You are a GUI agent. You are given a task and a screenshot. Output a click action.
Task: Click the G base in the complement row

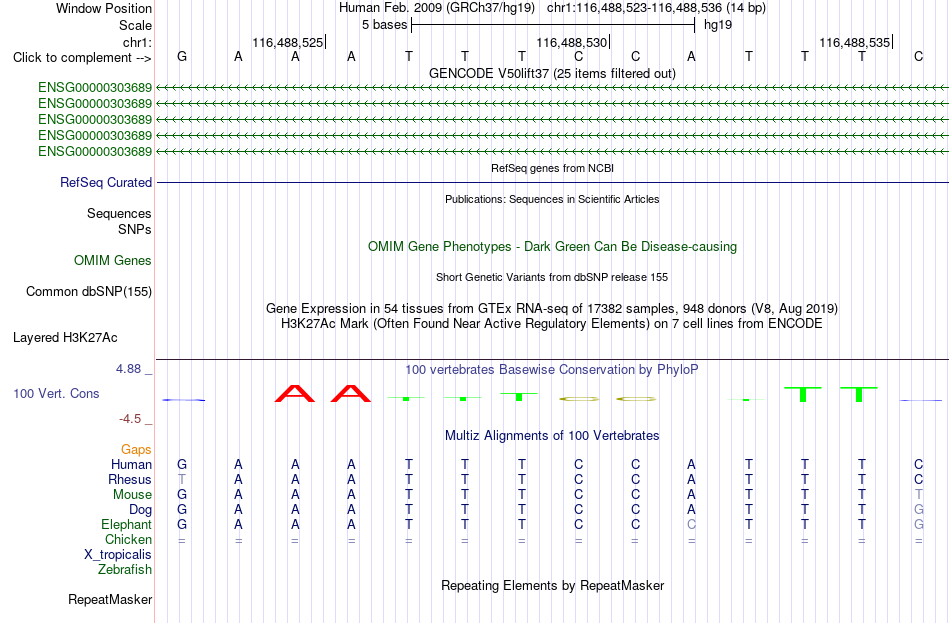(x=182, y=56)
